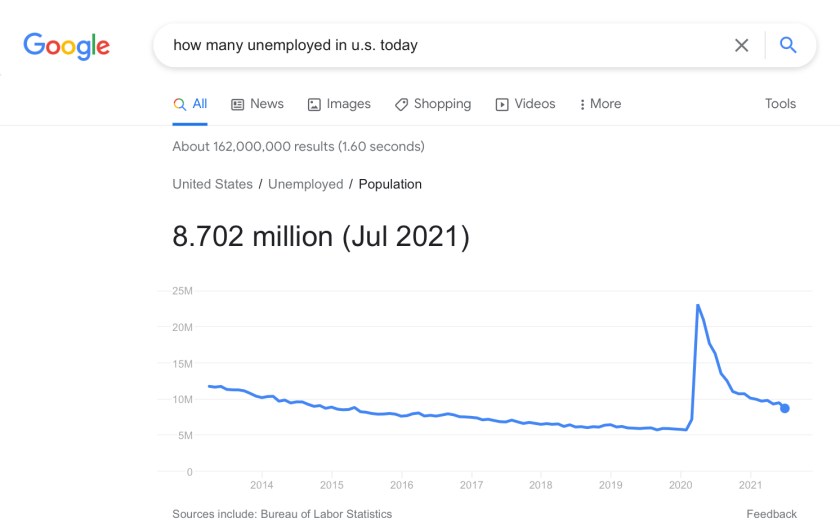This screenshot has width=840, height=532.
Task: Click the 2020 peak of the chart line
Action: [x=697, y=306]
